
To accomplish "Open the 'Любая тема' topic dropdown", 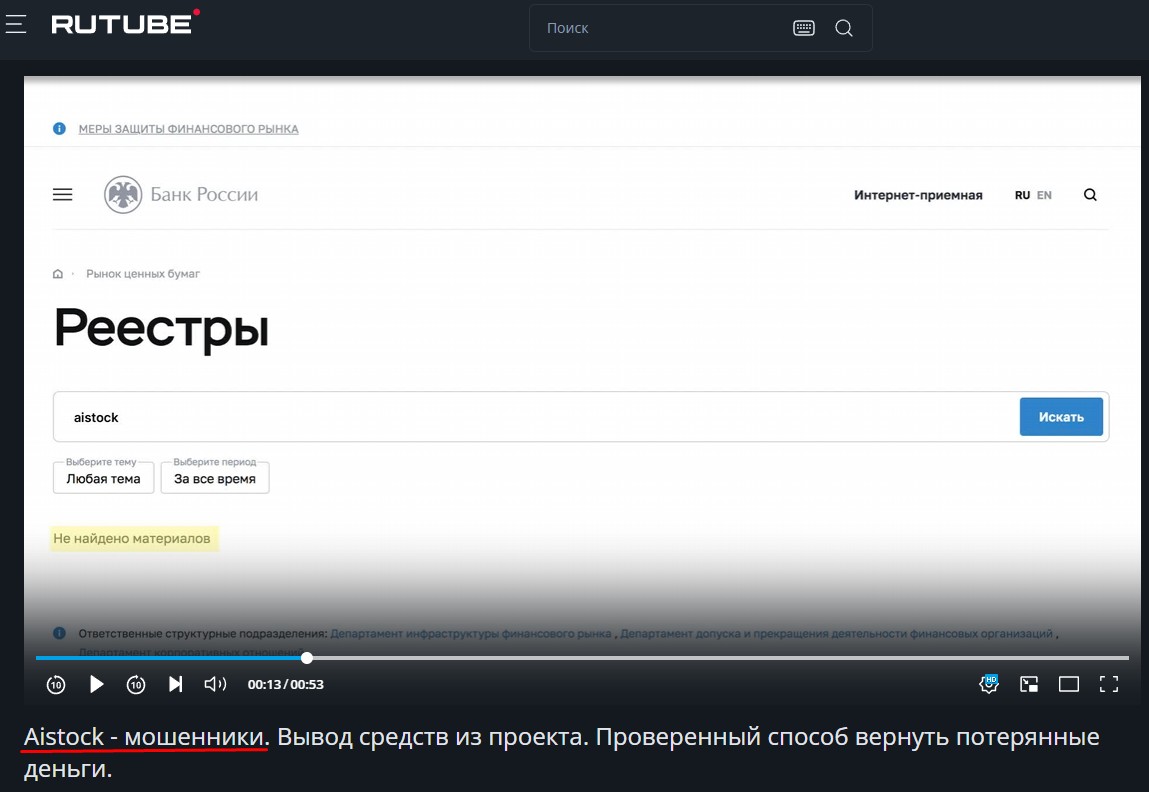I will 103,478.
